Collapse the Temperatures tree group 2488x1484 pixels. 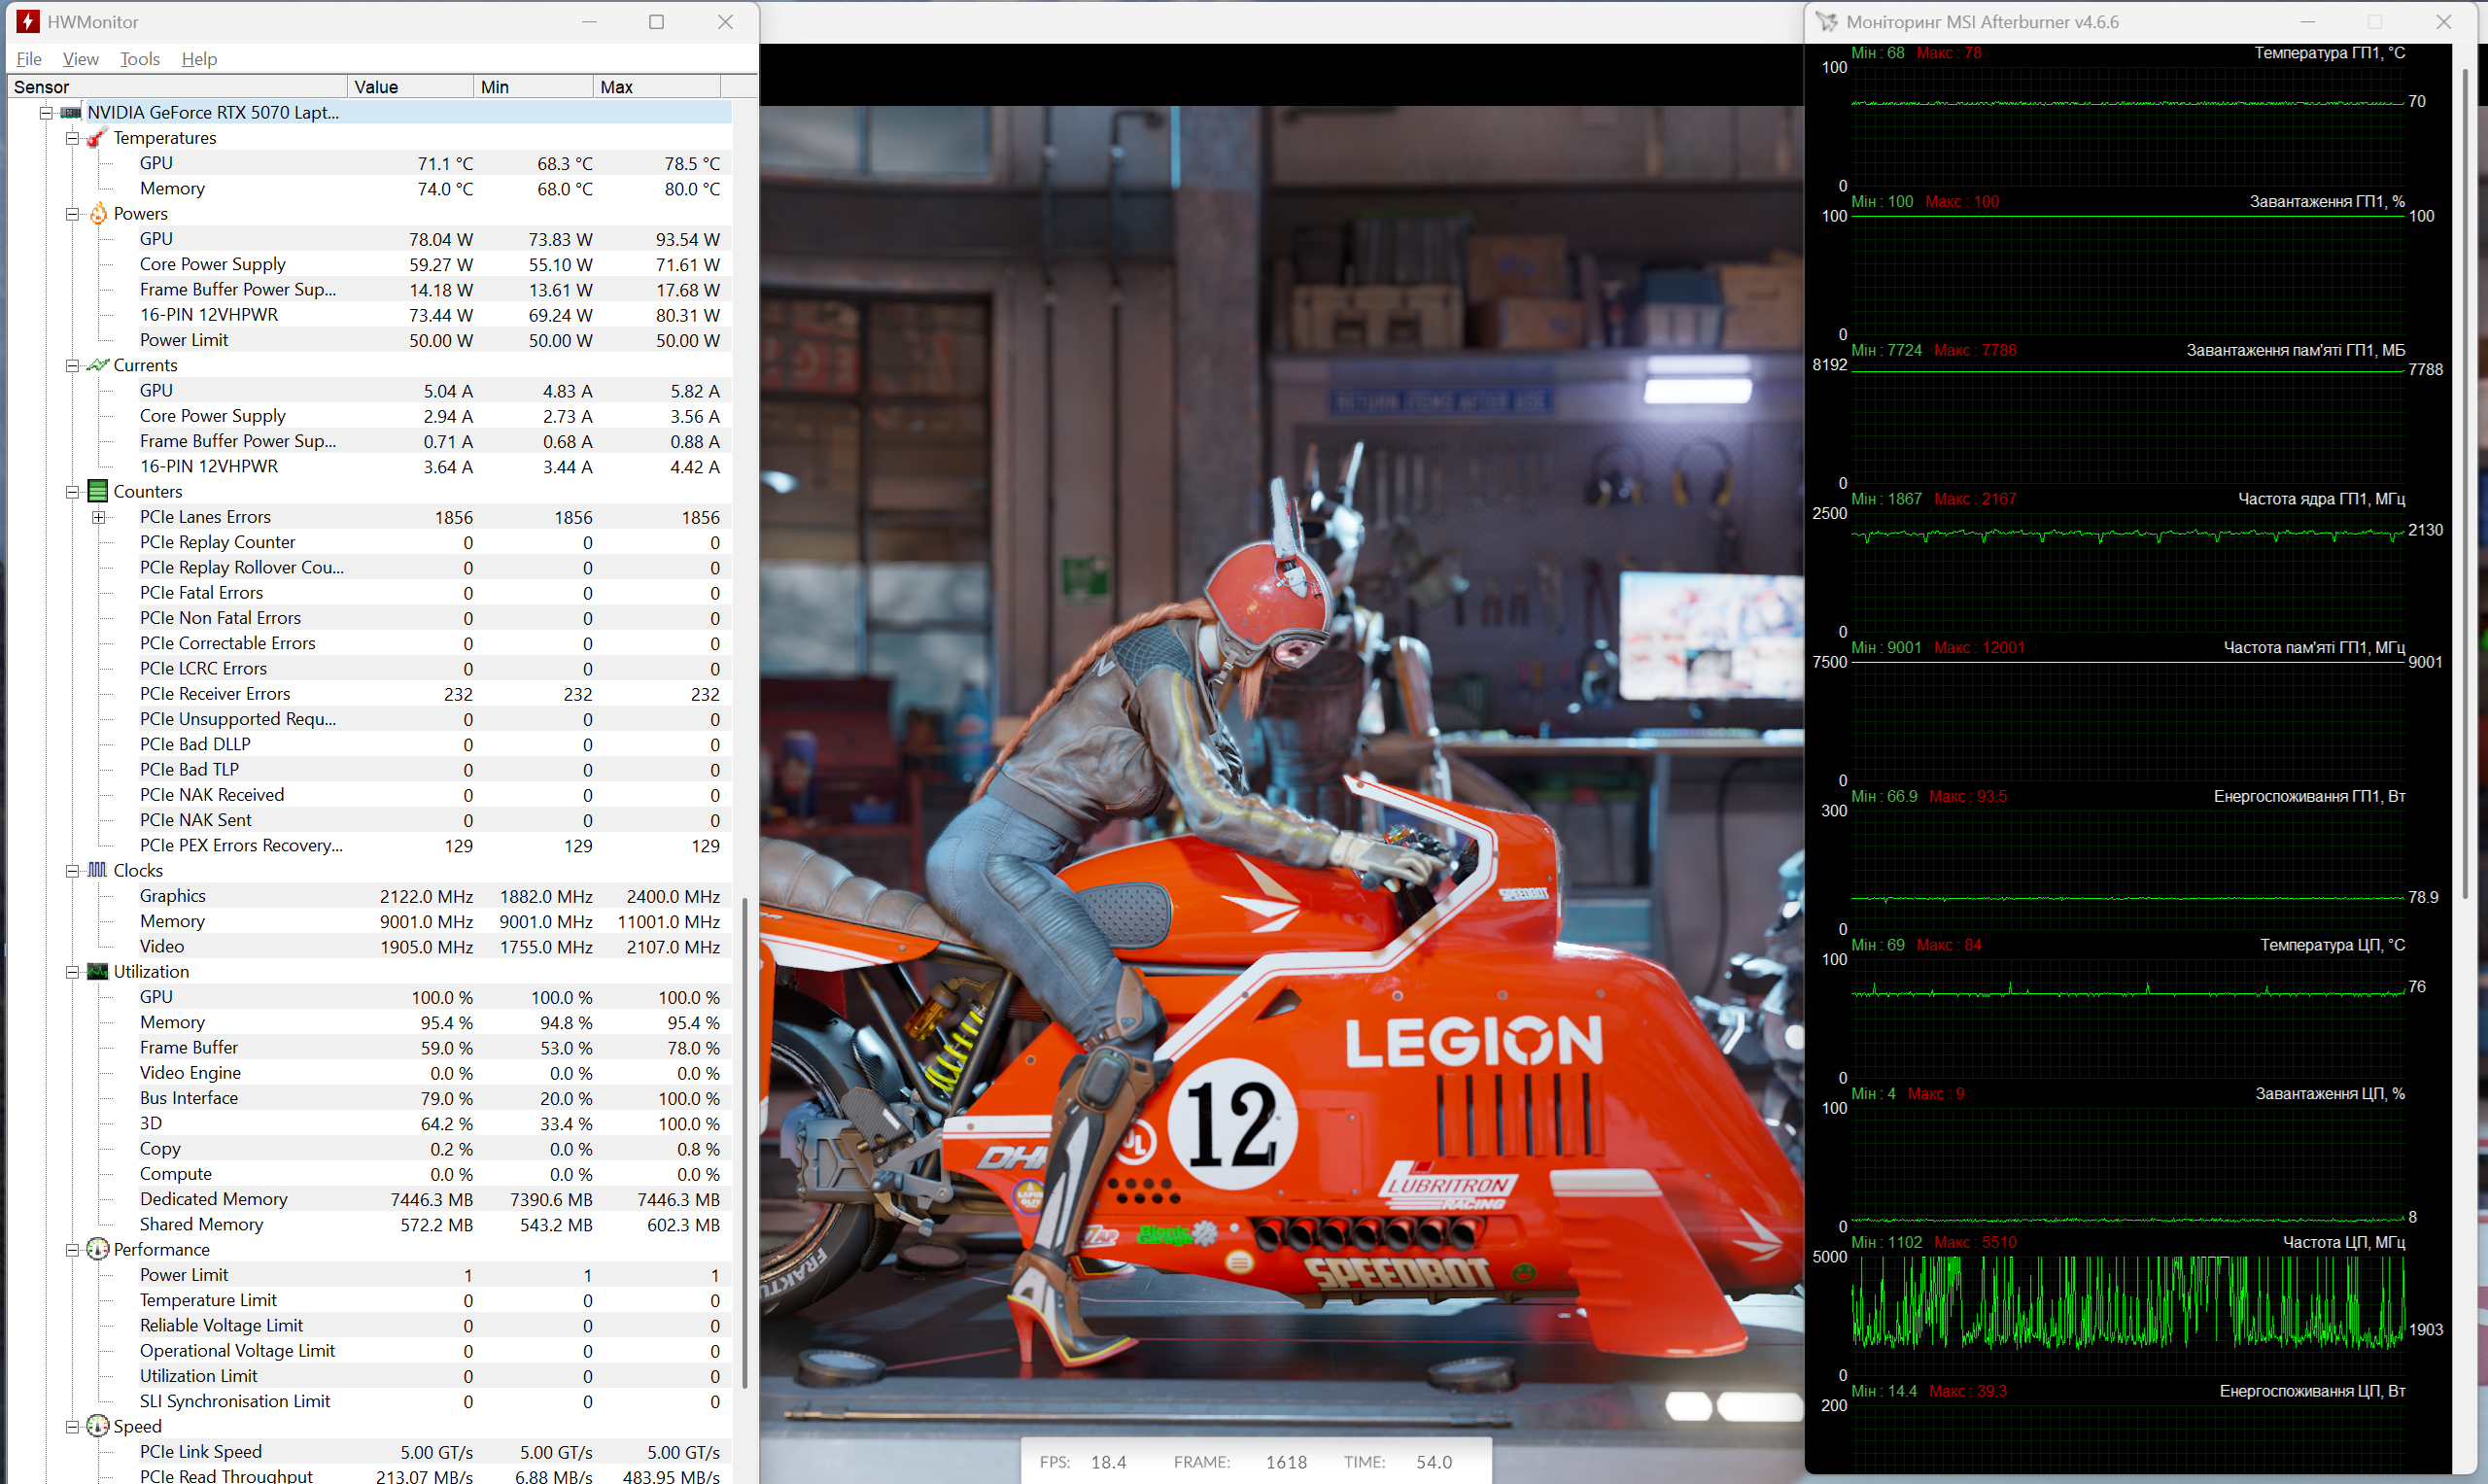pyautogui.click(x=72, y=138)
